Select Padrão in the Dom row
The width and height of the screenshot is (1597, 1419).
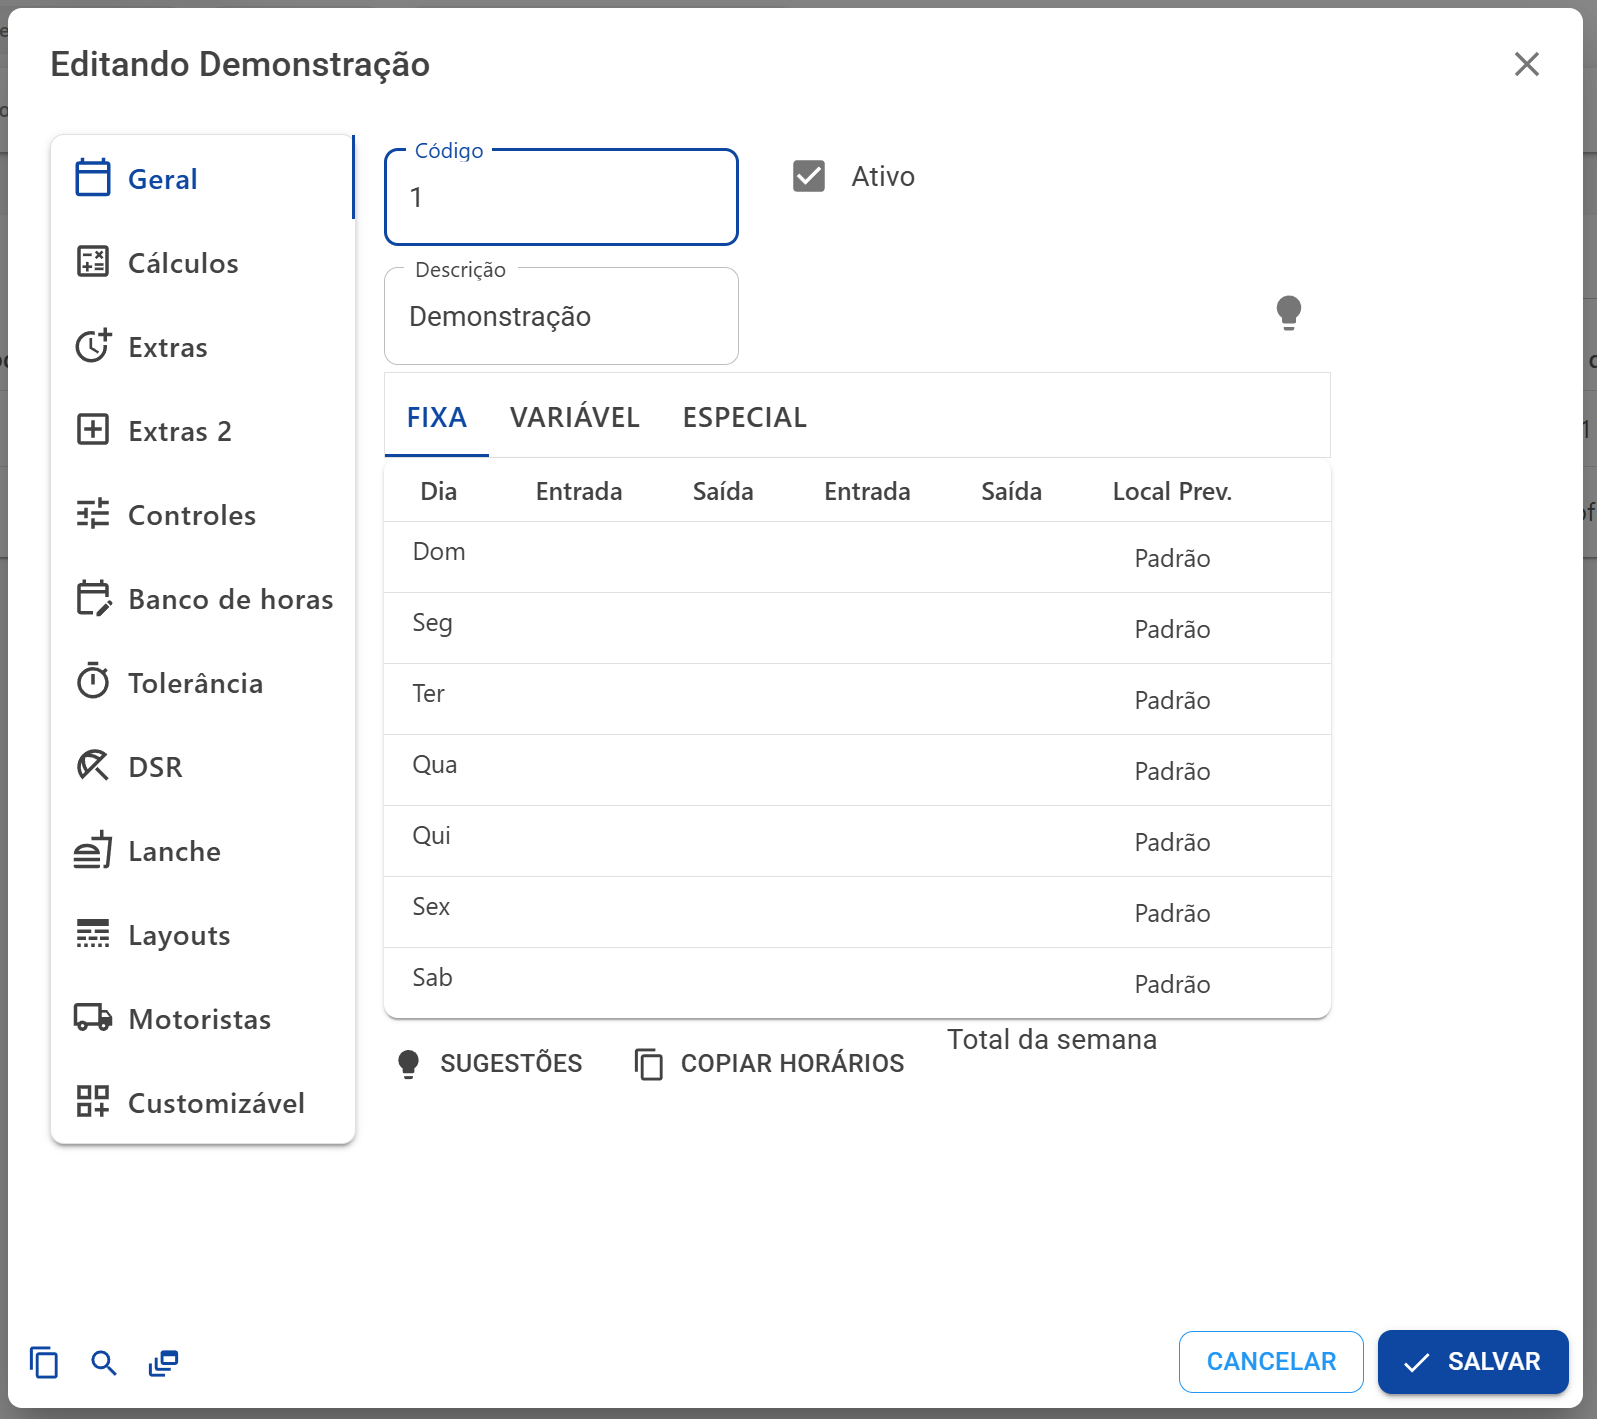click(x=1172, y=558)
